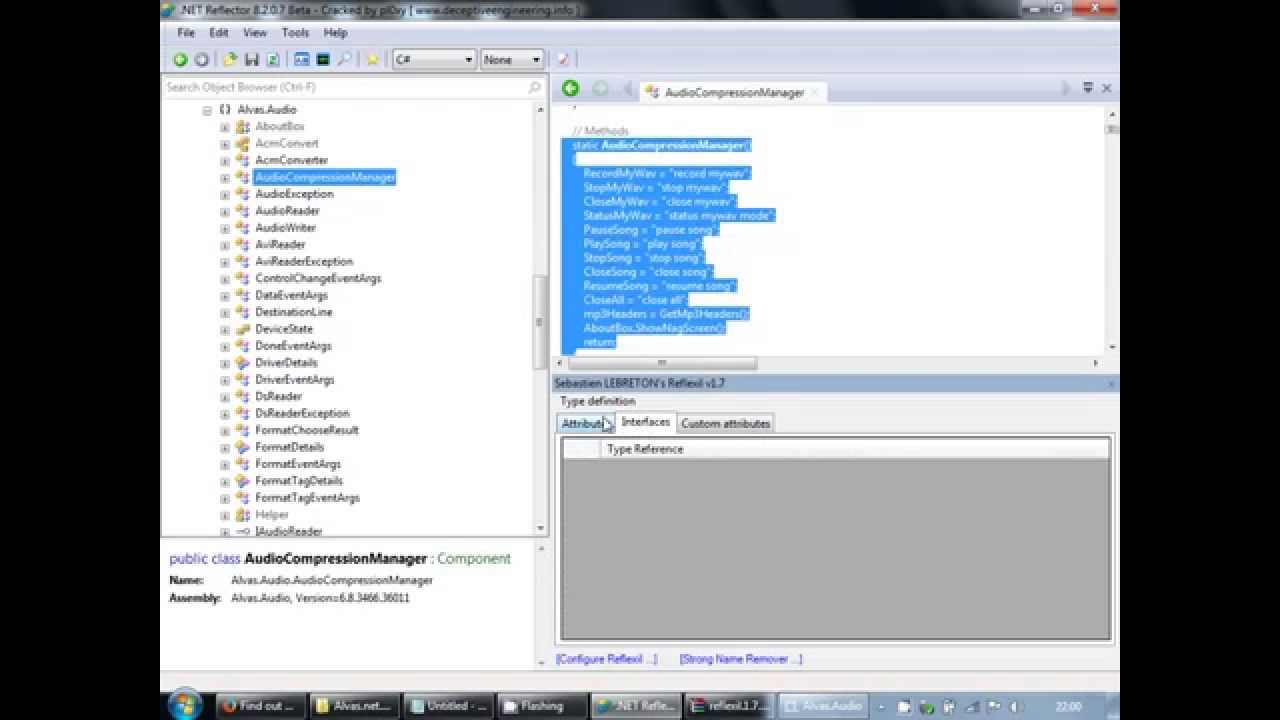1280x720 pixels.
Task: Select the AviReaderException tree item
Action: tap(304, 262)
